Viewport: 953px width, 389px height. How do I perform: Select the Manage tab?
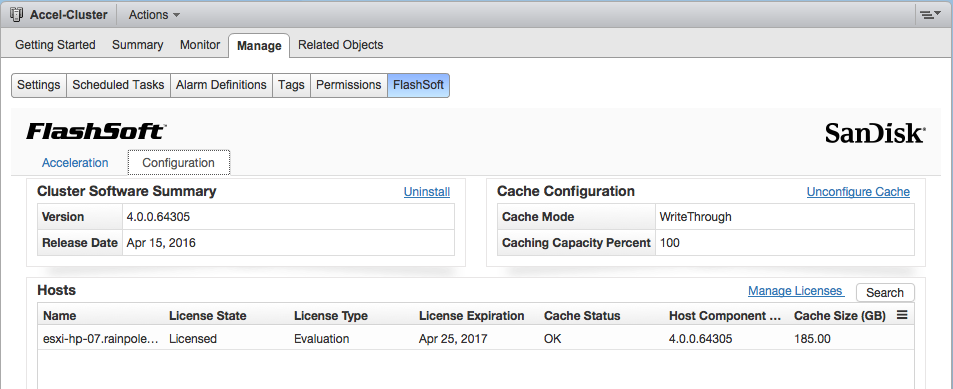[260, 46]
